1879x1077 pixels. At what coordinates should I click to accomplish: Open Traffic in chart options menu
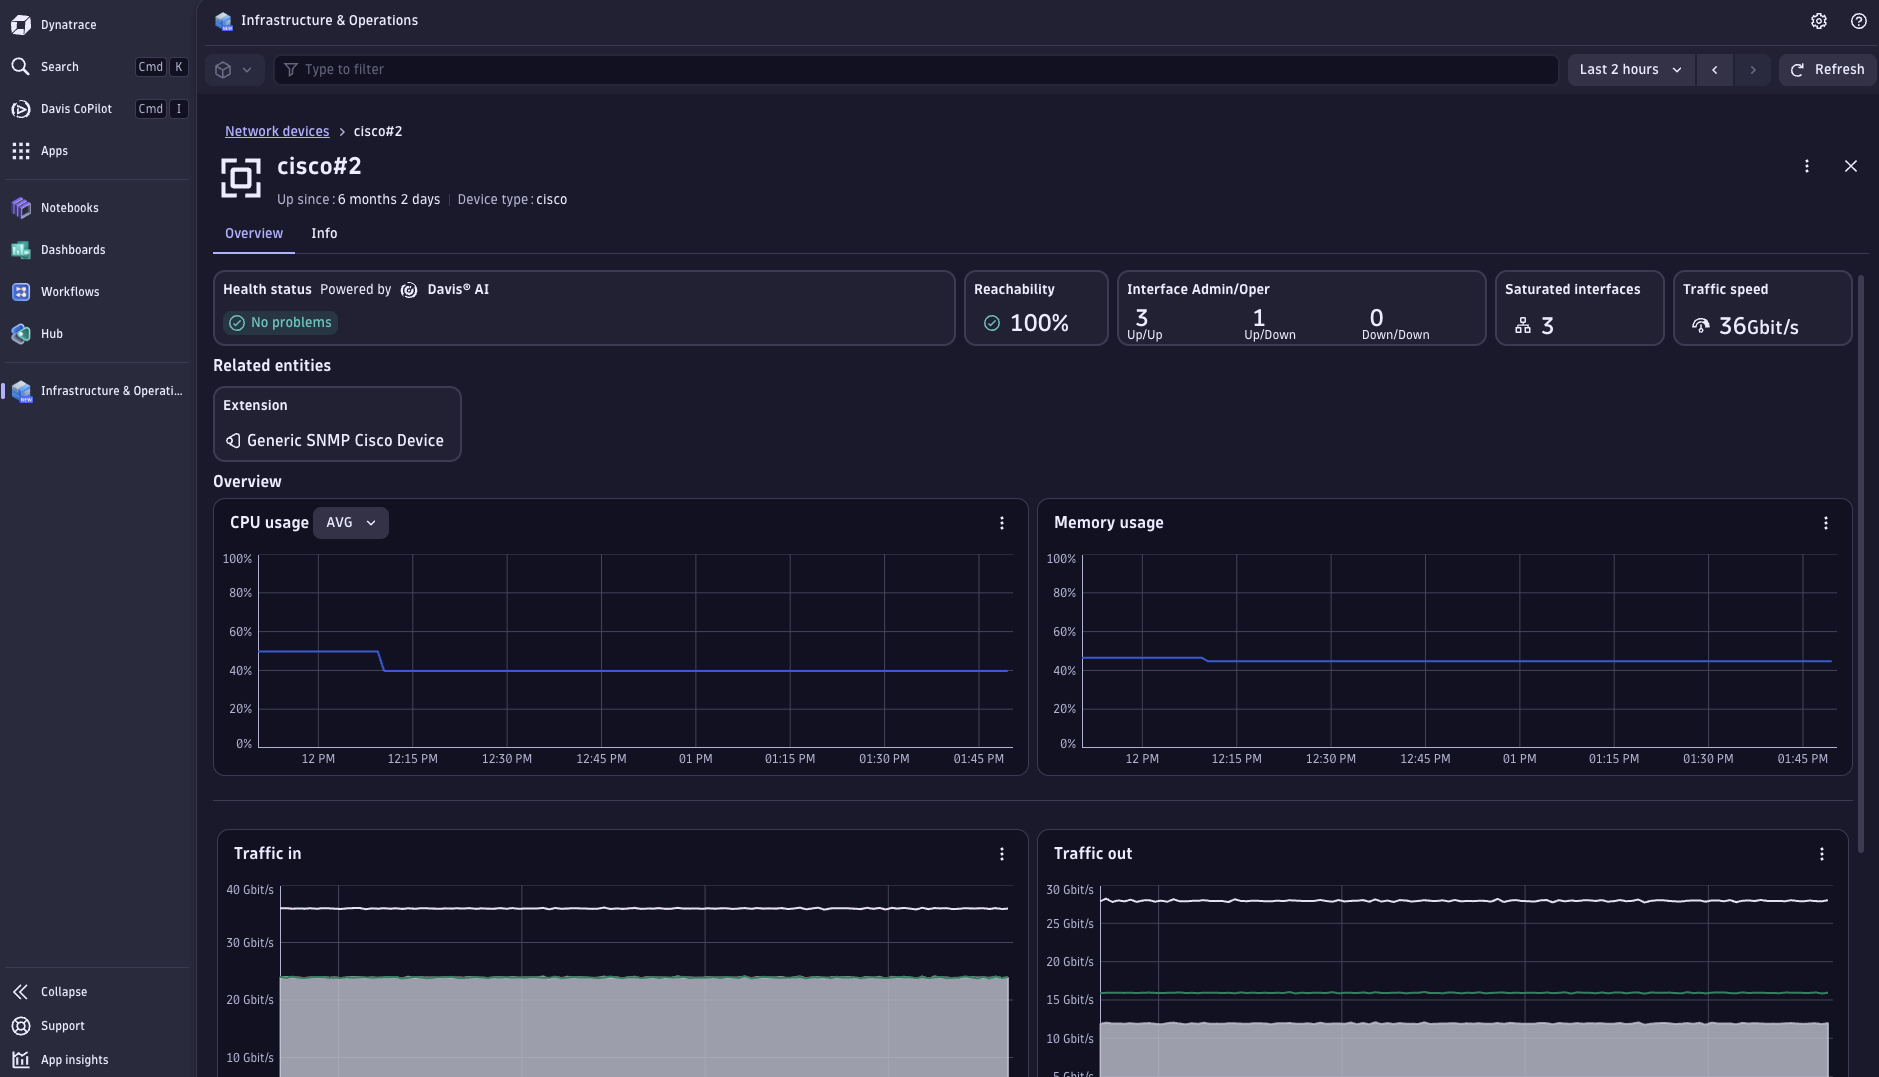1002,854
